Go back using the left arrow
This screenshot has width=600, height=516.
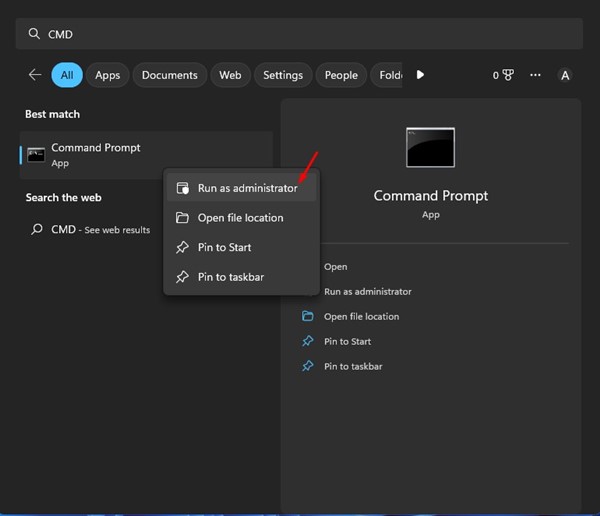tap(35, 75)
